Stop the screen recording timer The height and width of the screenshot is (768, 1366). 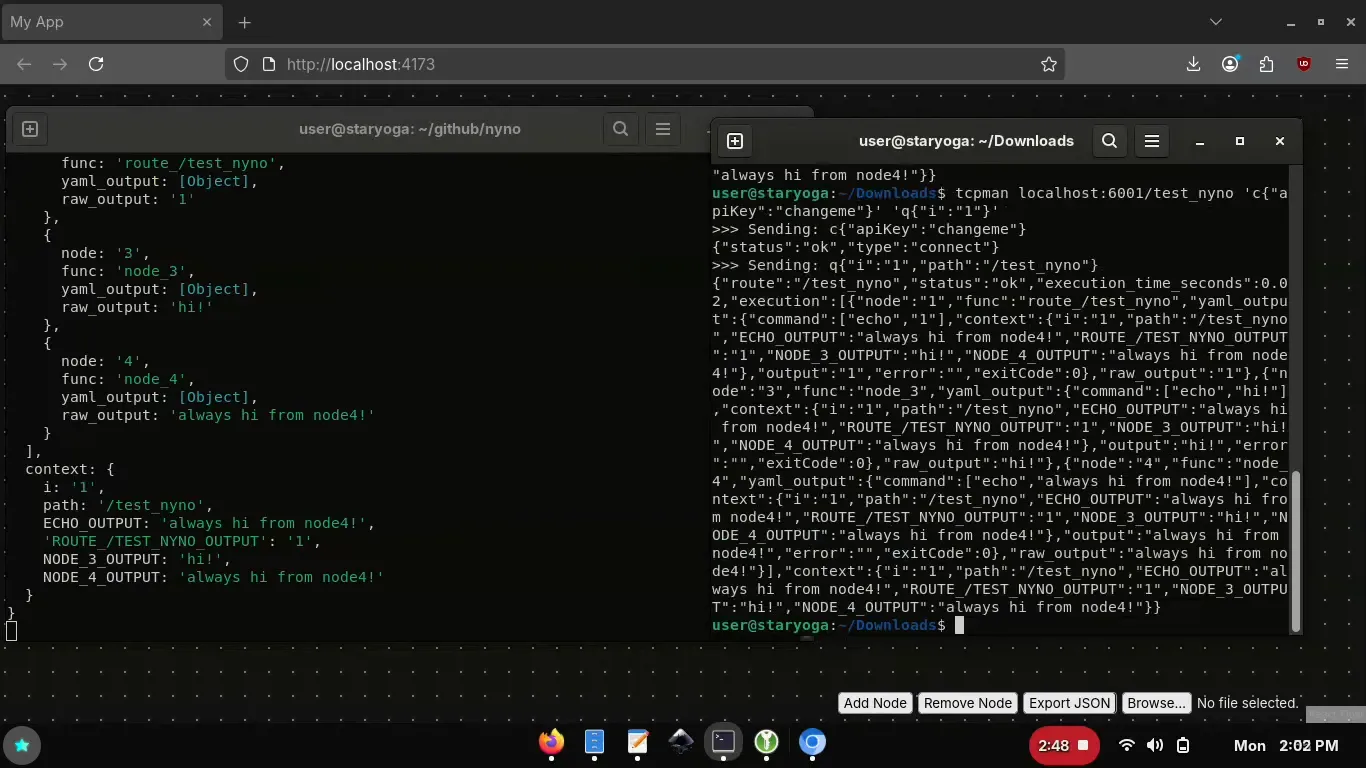tap(1082, 745)
